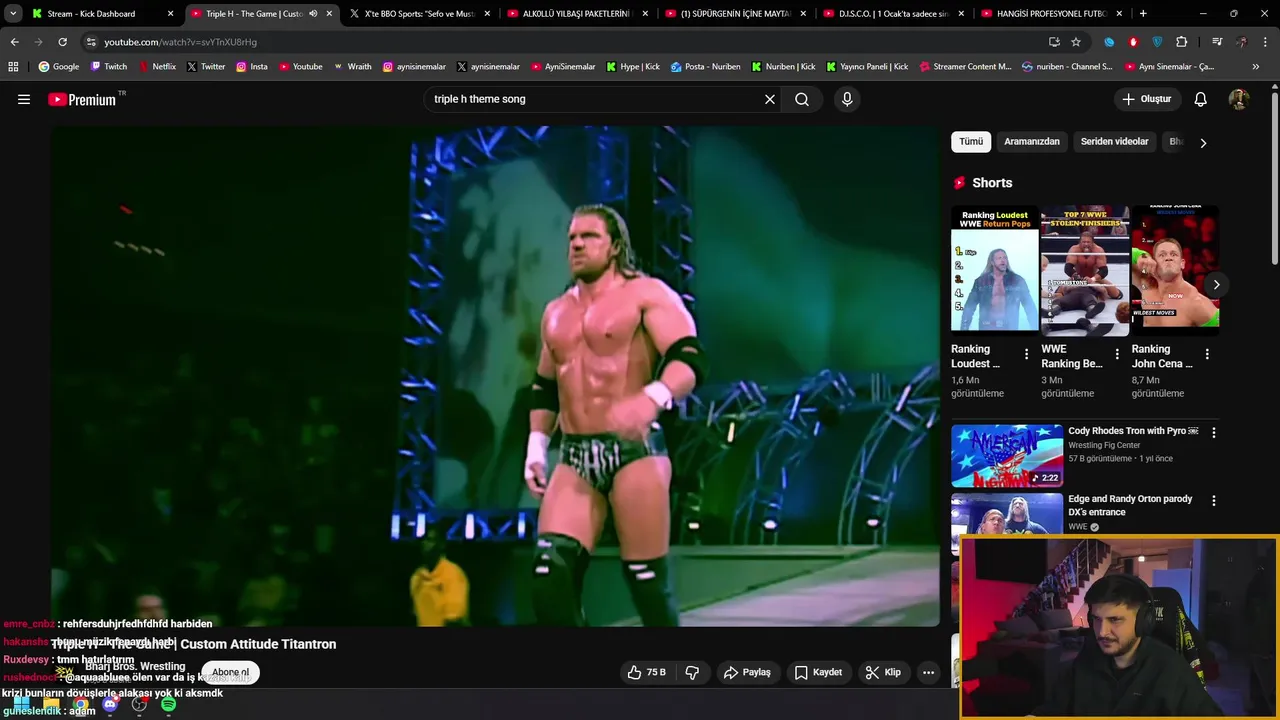This screenshot has width=1280, height=720.
Task: Open Chrome extensions puzzle menu
Action: (x=1182, y=42)
